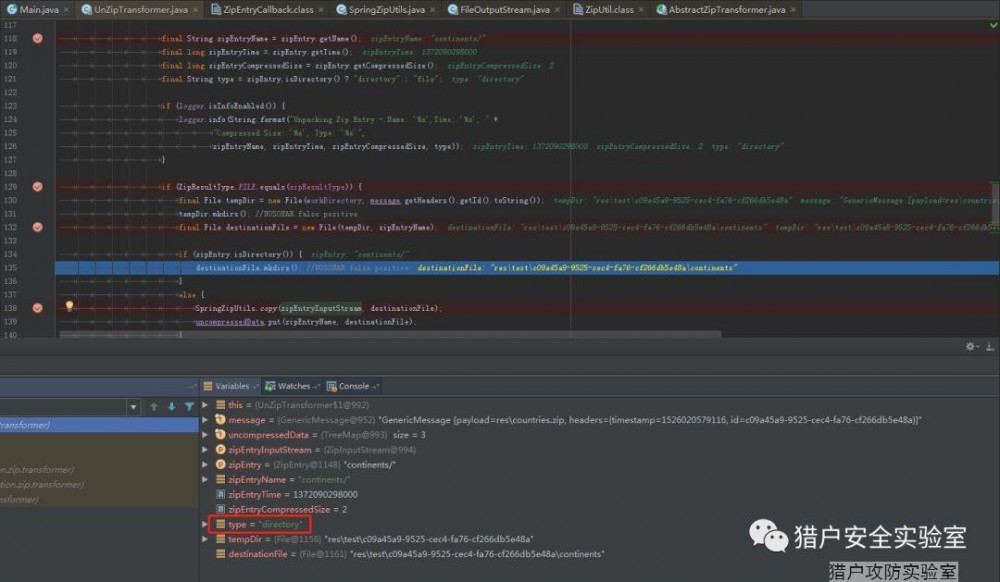Expand the zipEntryInputStream variable node
Viewport: 1000px width, 582px height.
click(203, 450)
